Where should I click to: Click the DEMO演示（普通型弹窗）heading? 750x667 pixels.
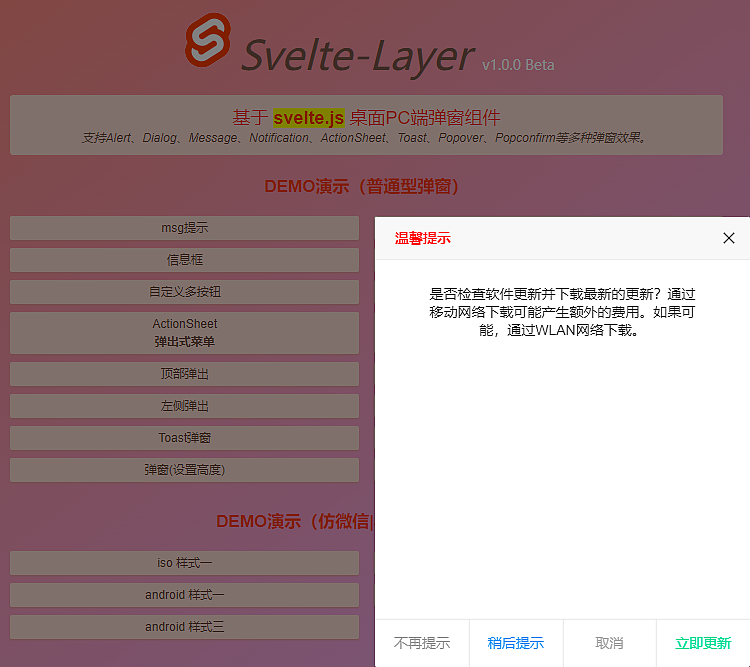(x=362, y=186)
